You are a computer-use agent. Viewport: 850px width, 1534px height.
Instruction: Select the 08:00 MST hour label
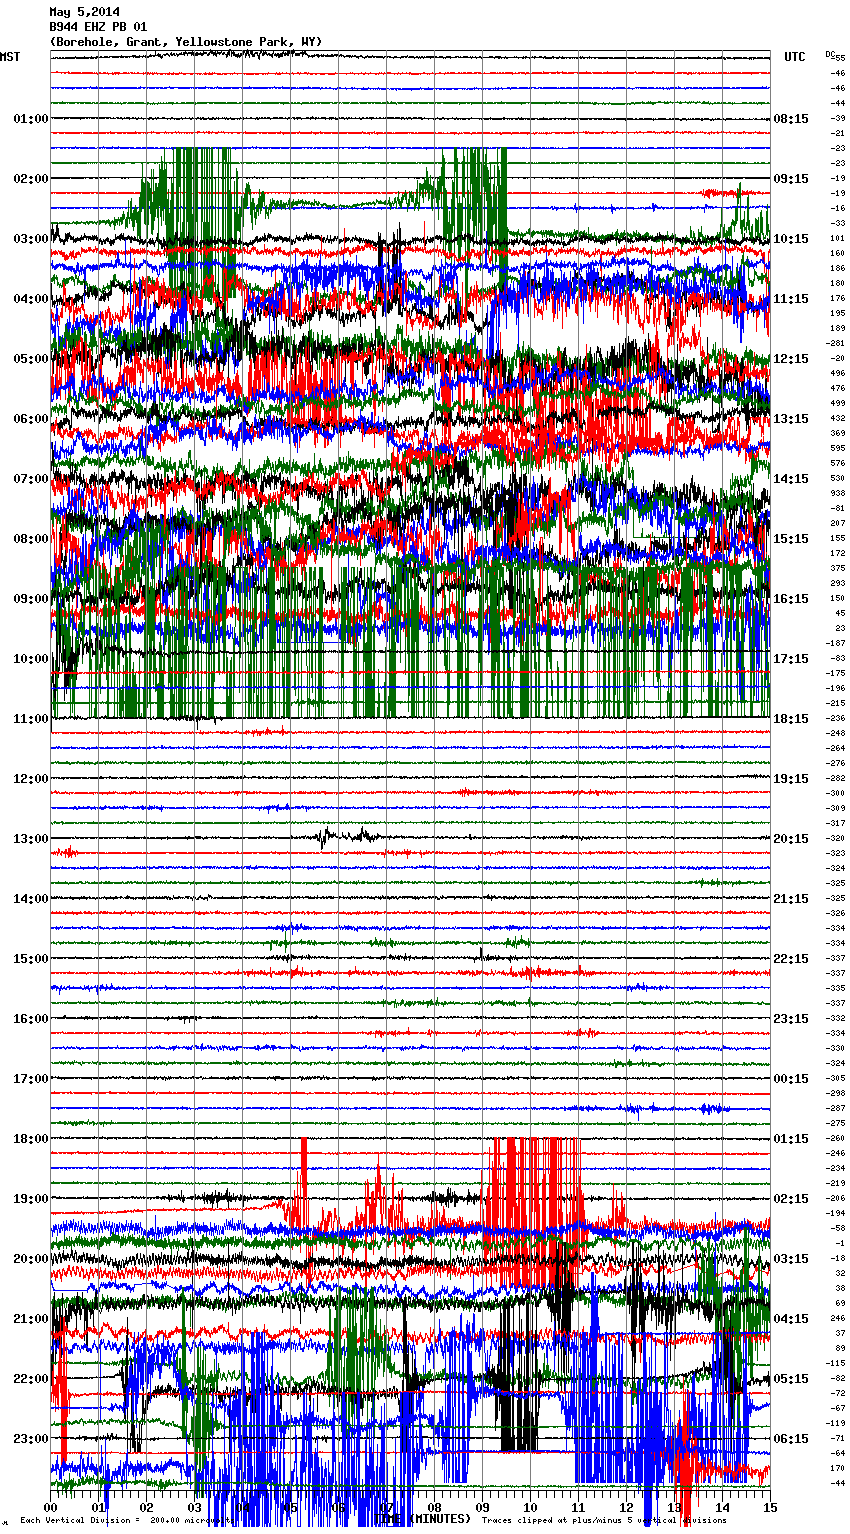(31, 538)
